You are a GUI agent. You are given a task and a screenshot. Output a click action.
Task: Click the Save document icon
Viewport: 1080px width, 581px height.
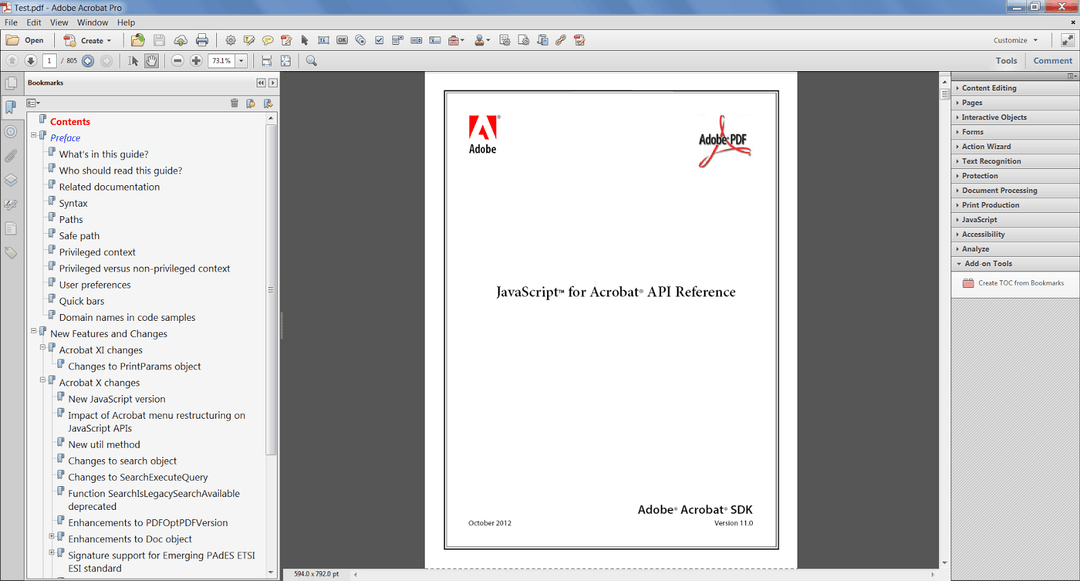pyautogui.click(x=158, y=40)
